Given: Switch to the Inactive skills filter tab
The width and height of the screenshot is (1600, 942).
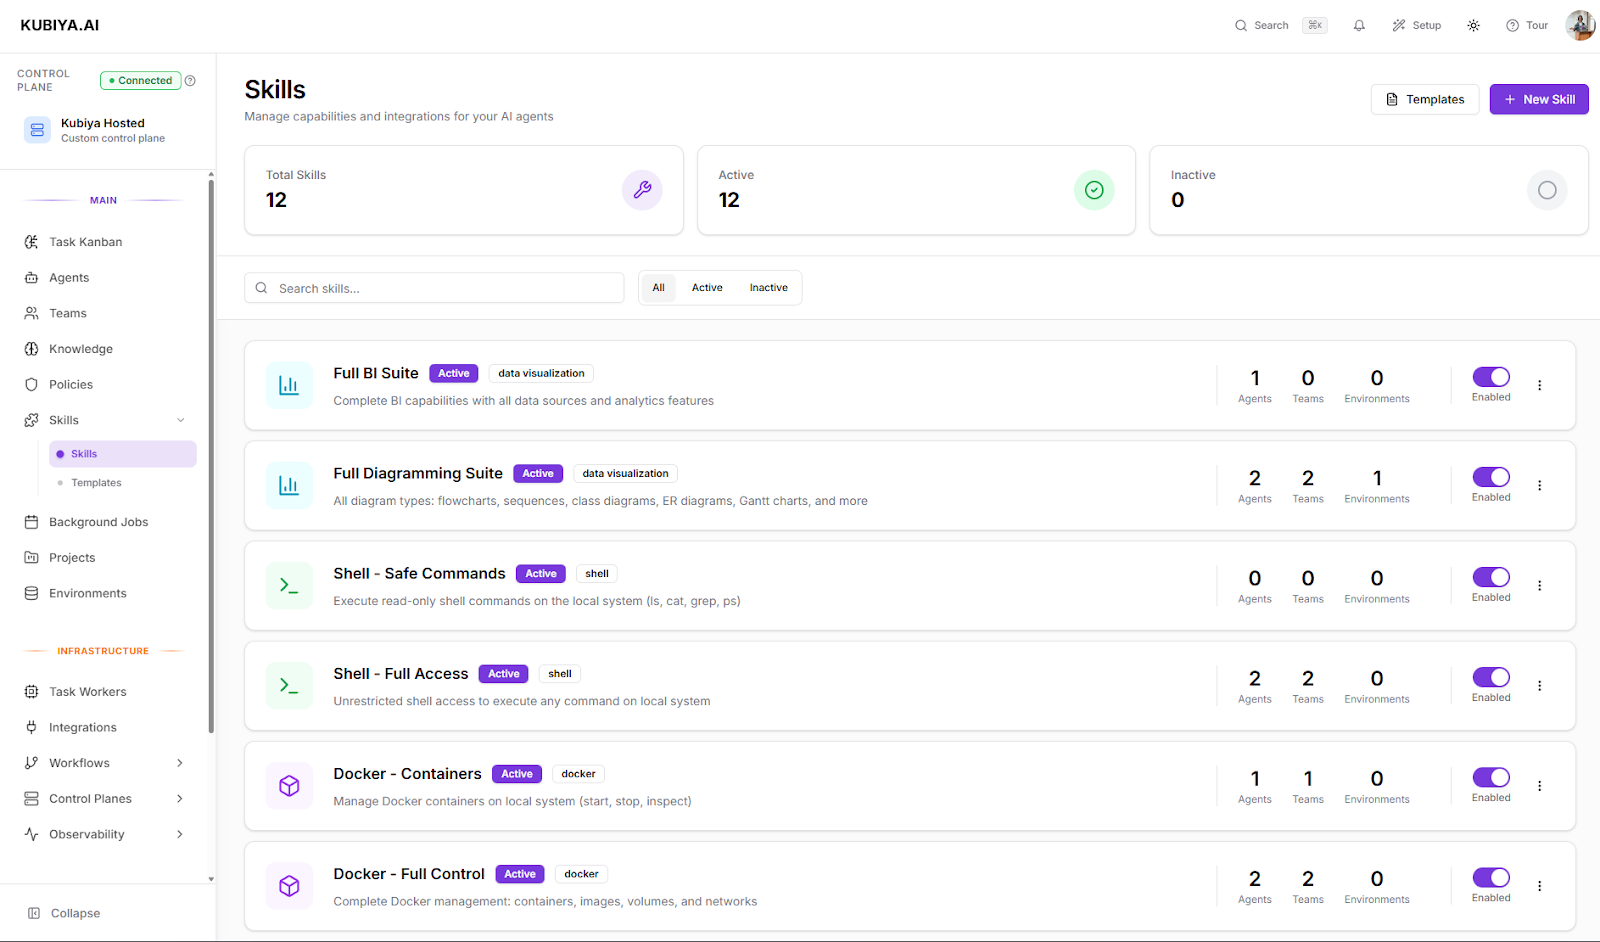Looking at the screenshot, I should click(x=768, y=287).
